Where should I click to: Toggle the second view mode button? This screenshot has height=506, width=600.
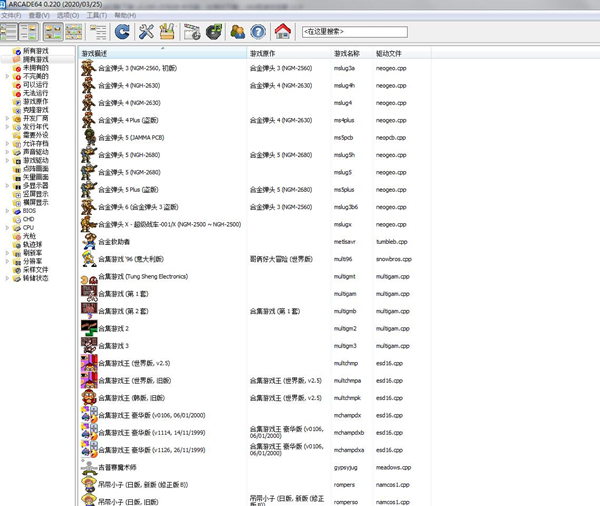[33, 32]
